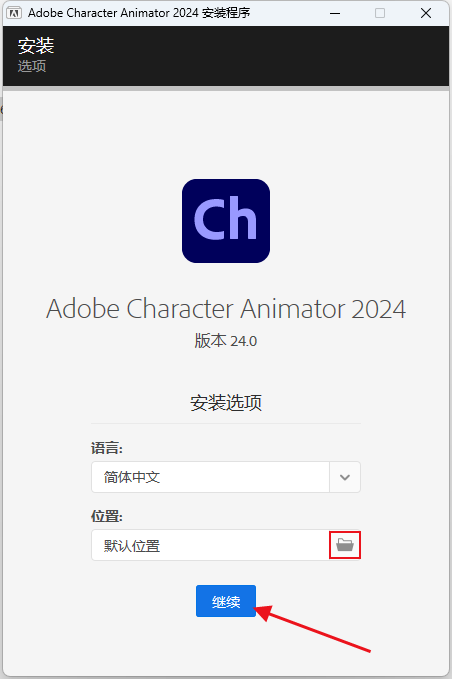Image resolution: width=452 pixels, height=679 pixels.
Task: Open the folder browse icon for location
Action: click(345, 545)
